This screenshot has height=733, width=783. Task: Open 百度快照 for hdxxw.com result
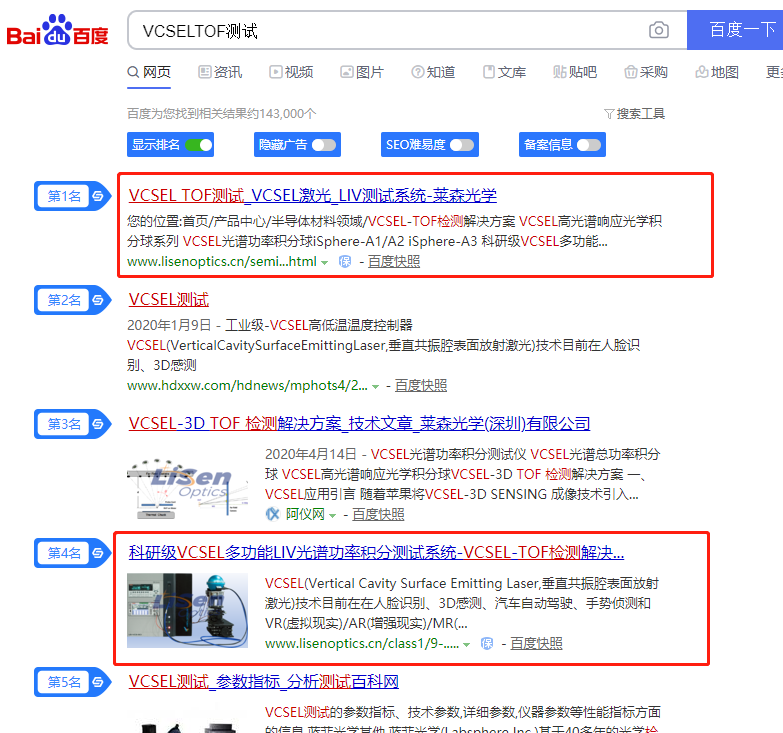point(421,385)
